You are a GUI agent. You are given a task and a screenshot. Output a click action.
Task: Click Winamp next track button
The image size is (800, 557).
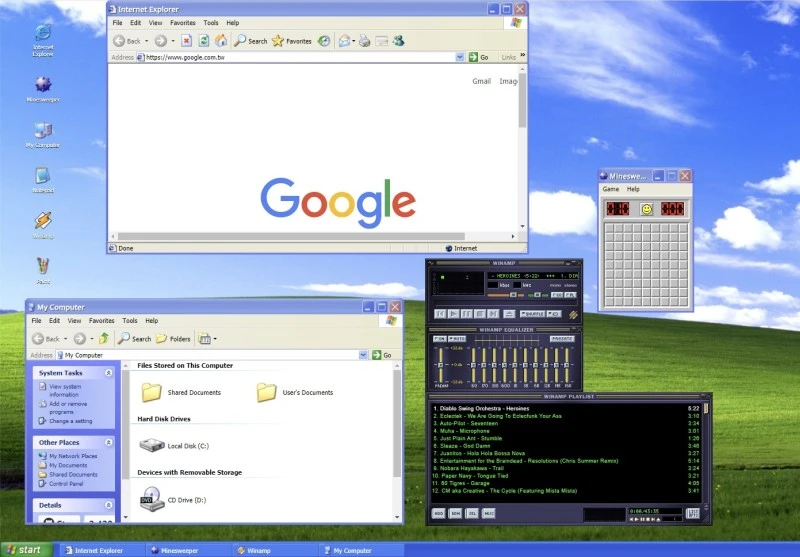pyautogui.click(x=493, y=314)
